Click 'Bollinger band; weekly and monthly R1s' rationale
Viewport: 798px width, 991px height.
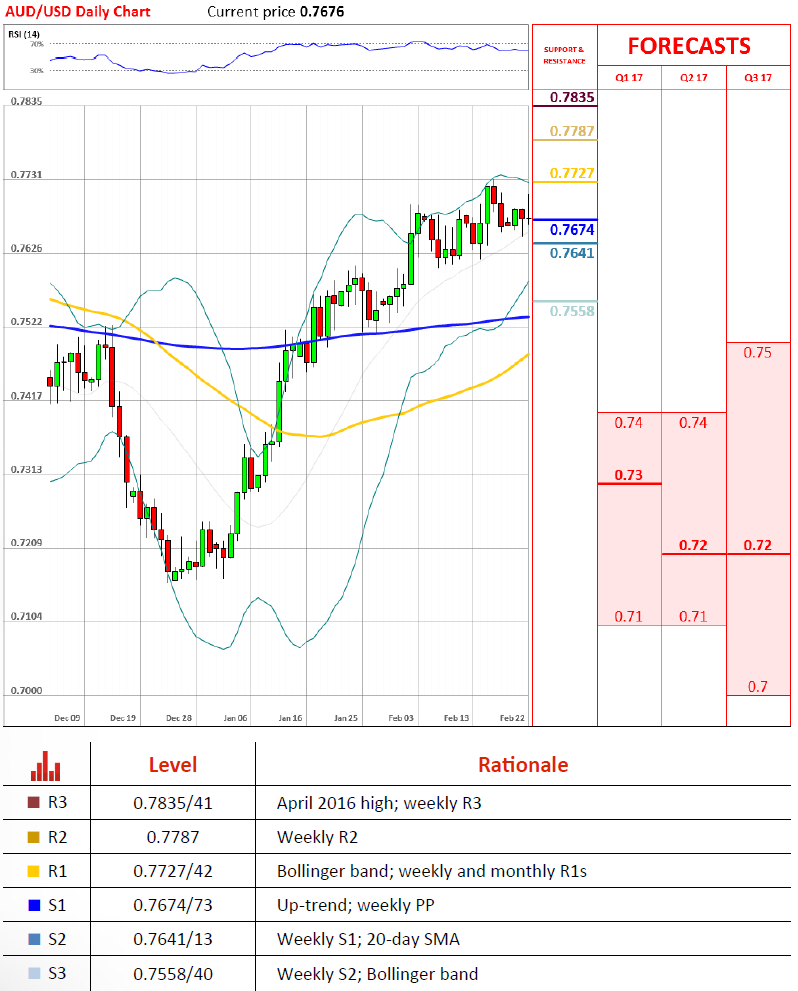pos(432,871)
